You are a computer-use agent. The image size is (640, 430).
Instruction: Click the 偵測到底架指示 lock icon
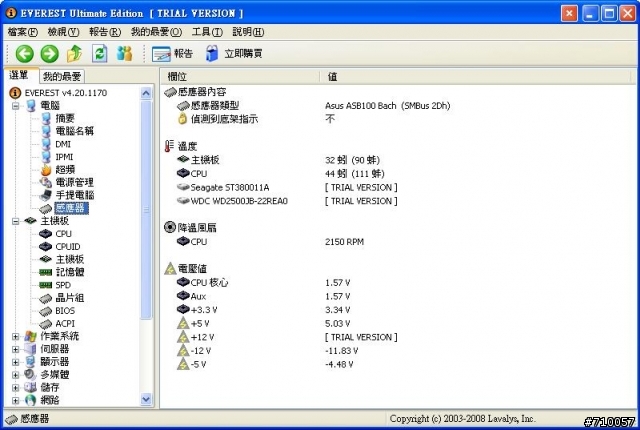point(183,119)
